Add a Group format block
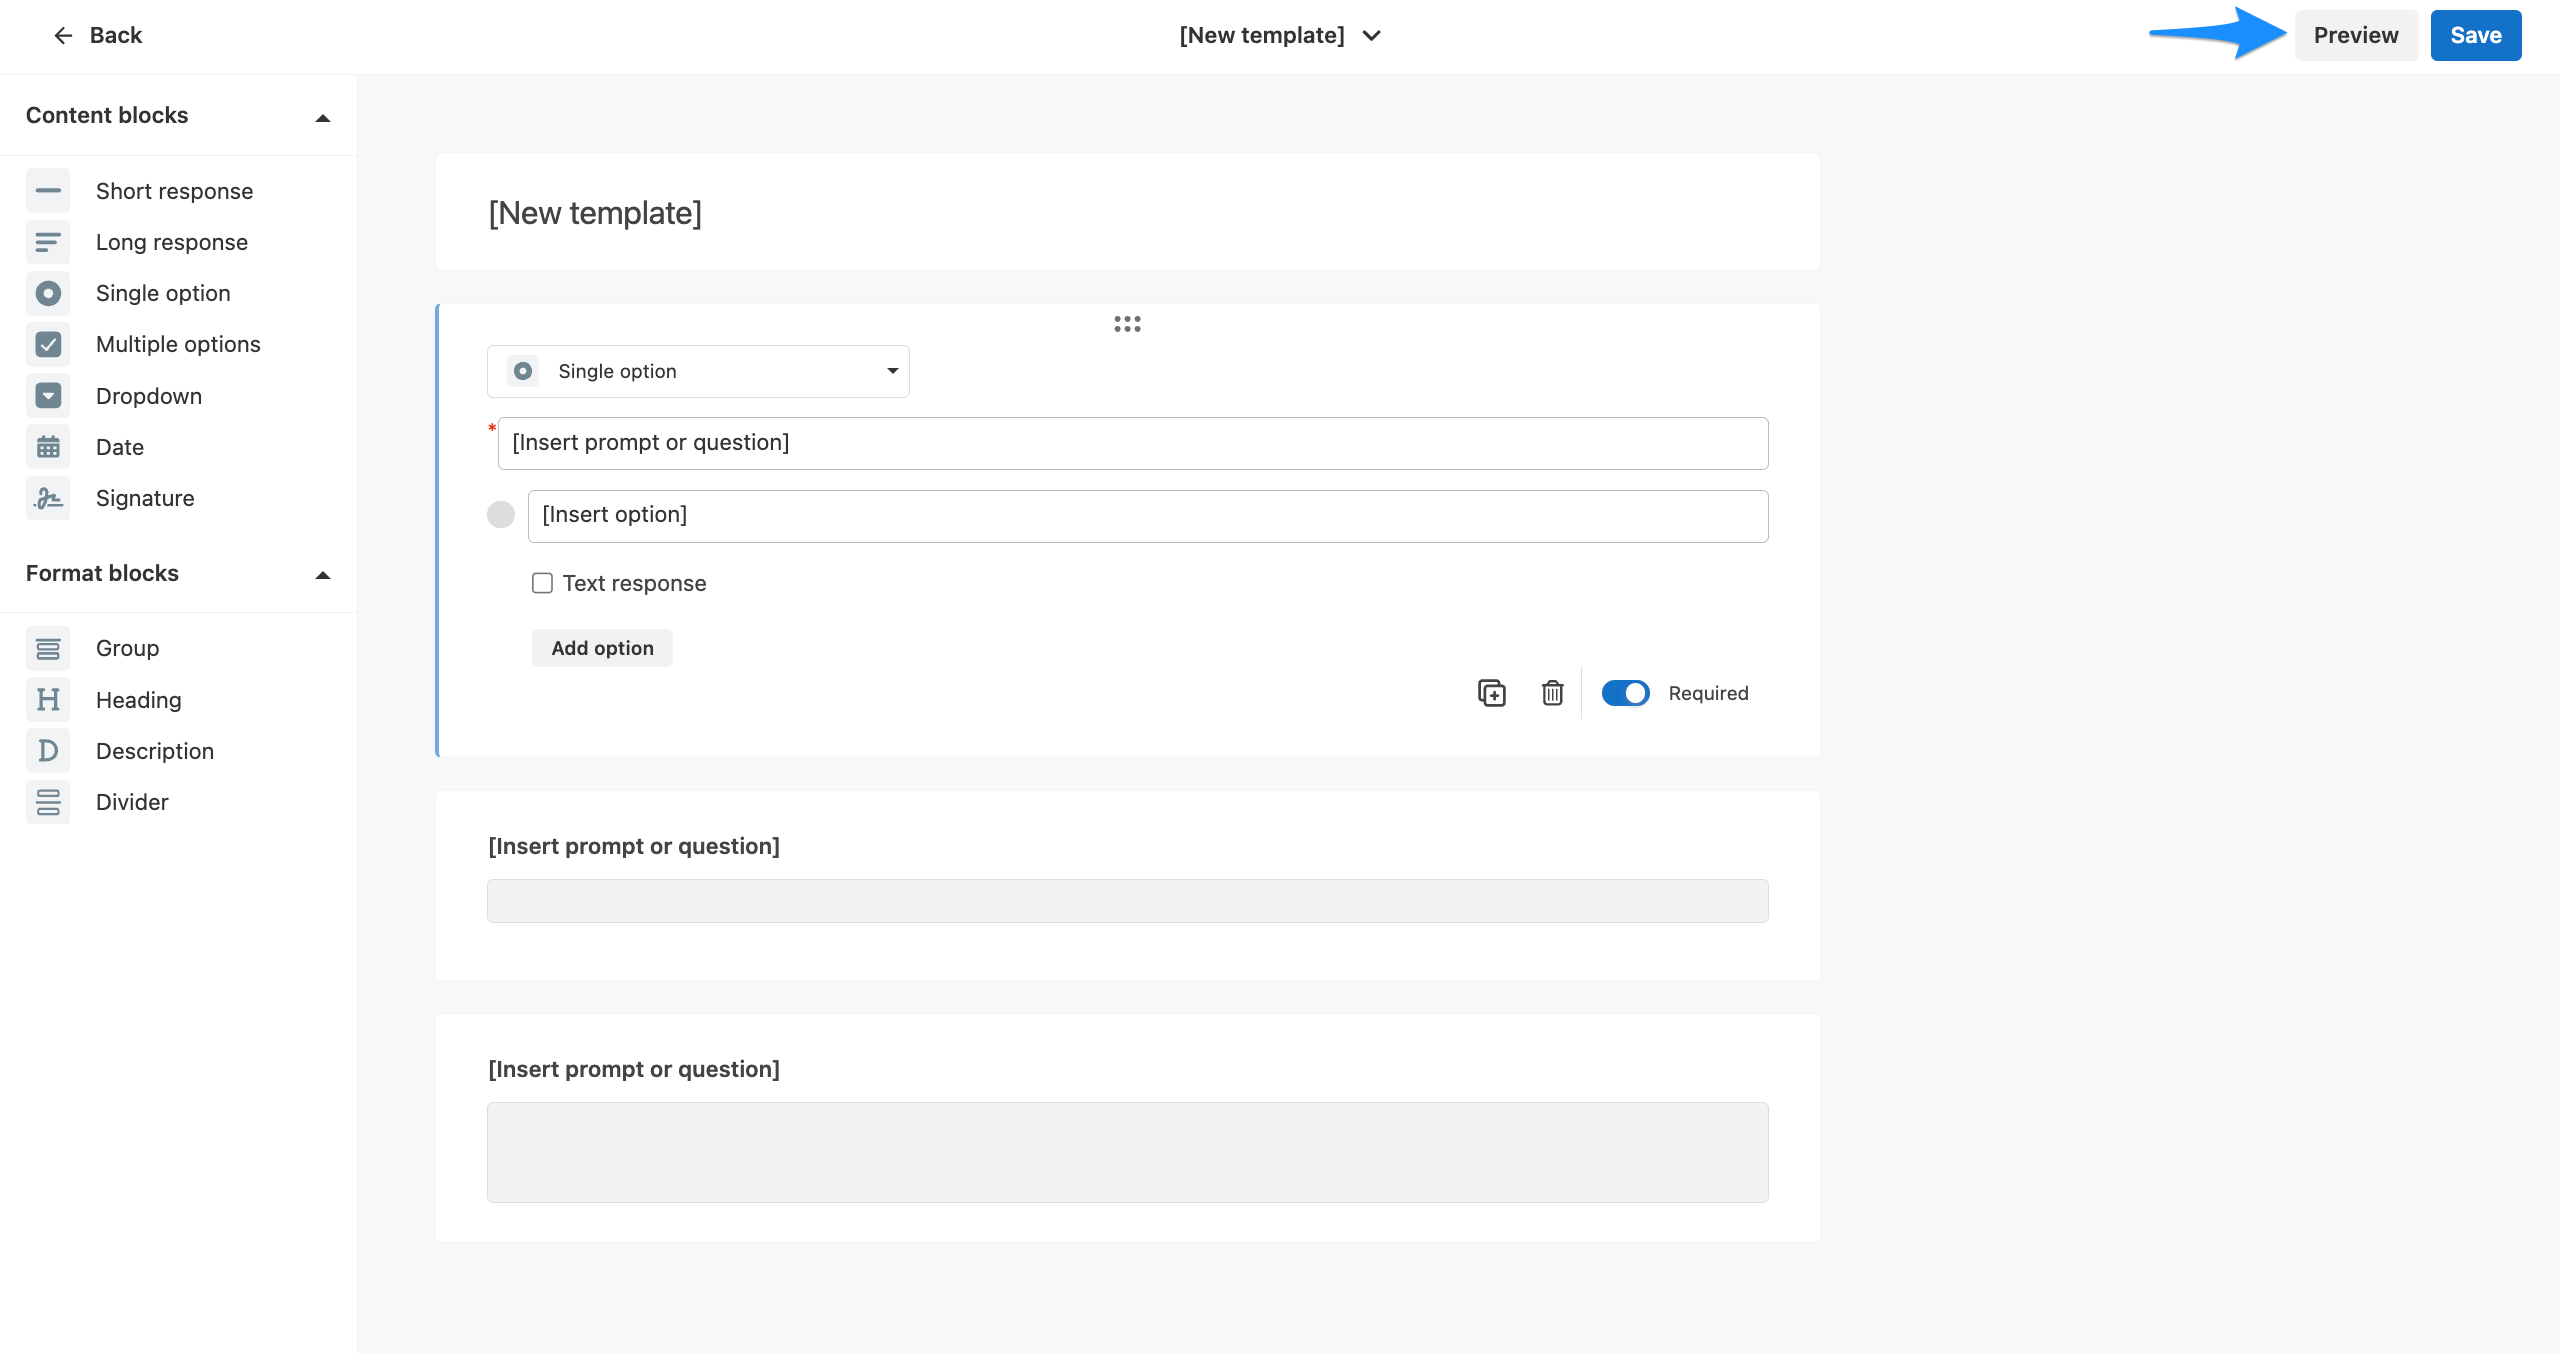The height and width of the screenshot is (1353, 2560). coord(128,648)
